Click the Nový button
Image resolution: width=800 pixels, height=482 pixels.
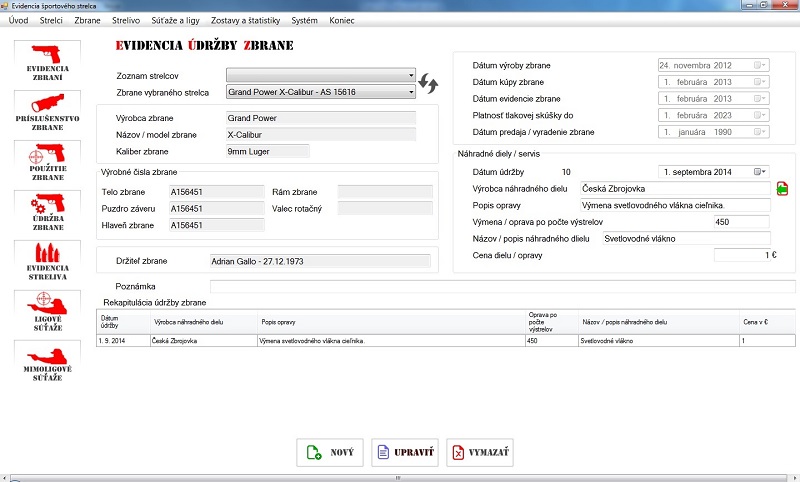click(x=329, y=453)
